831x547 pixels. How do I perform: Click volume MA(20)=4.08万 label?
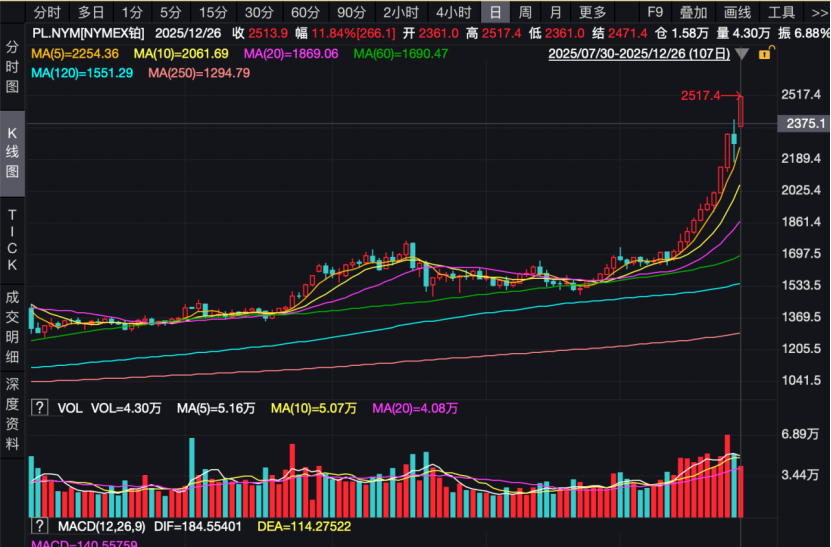tap(415, 408)
